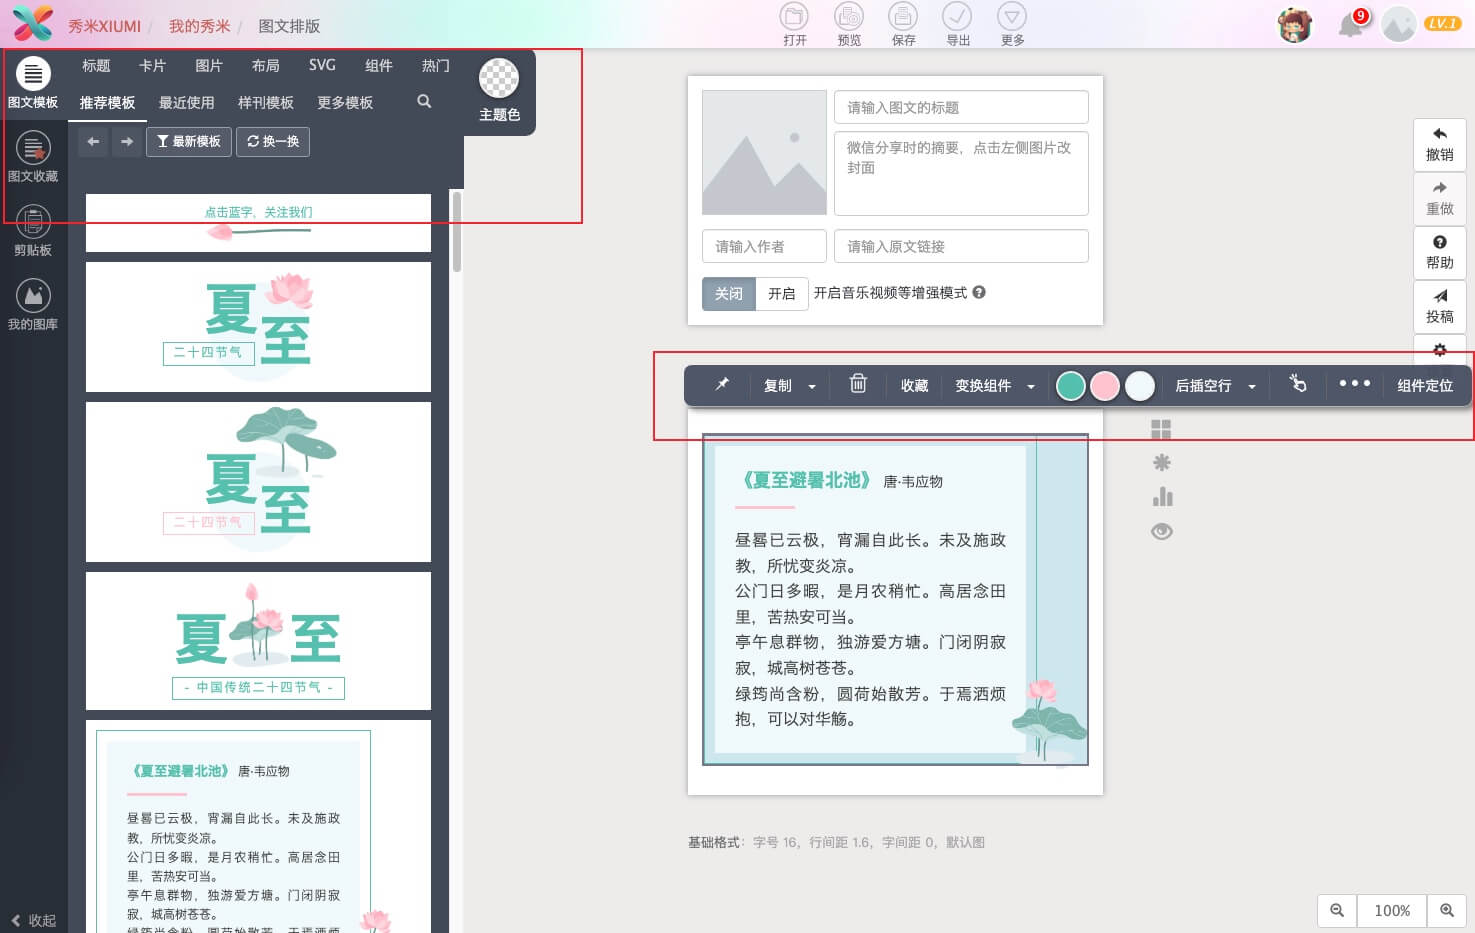Click the 请输入图文的标题 input field
This screenshot has height=933, width=1475.
961,107
